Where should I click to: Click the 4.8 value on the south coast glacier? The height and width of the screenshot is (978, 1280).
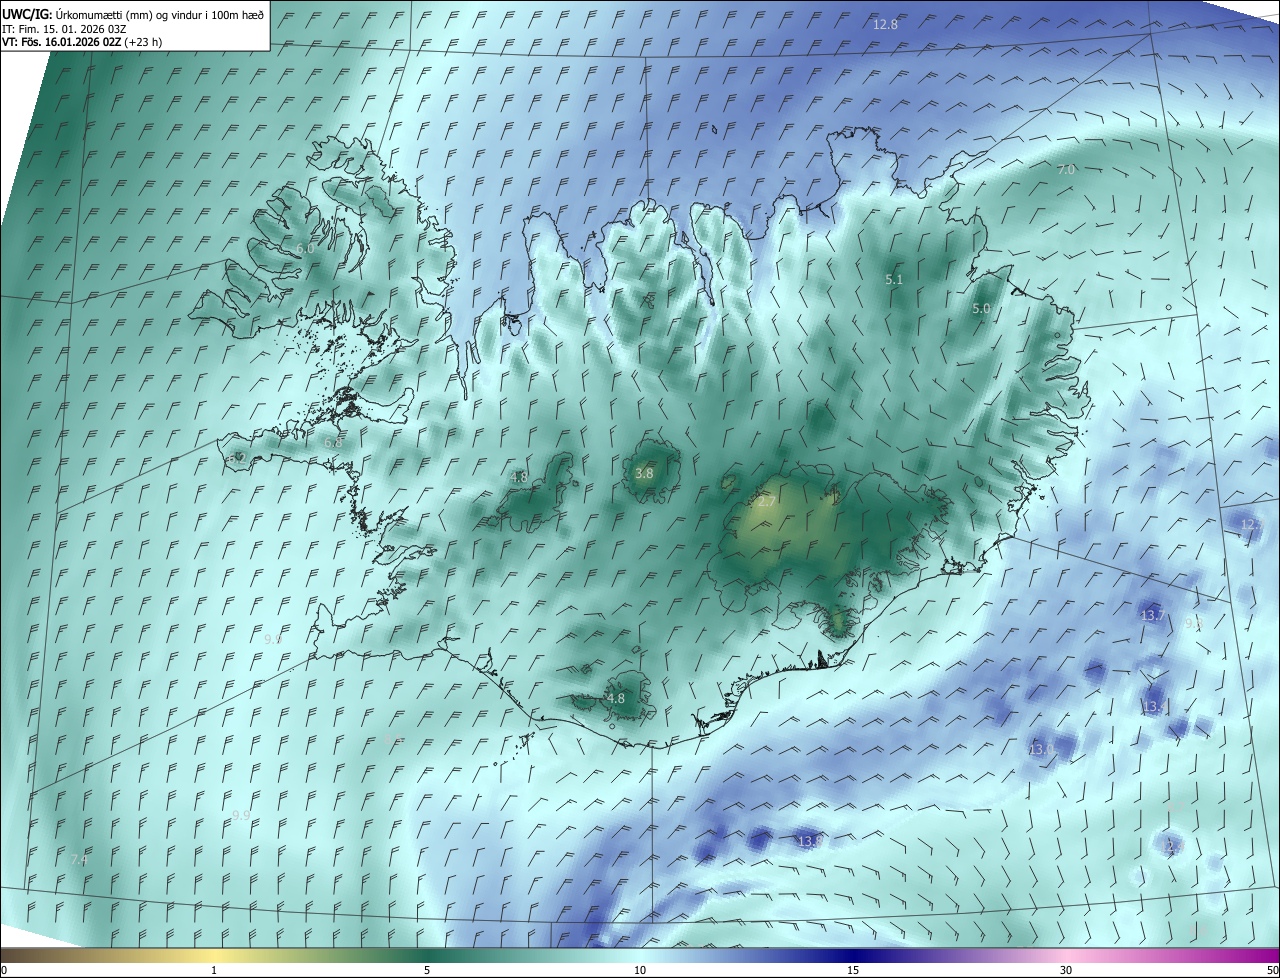(616, 698)
